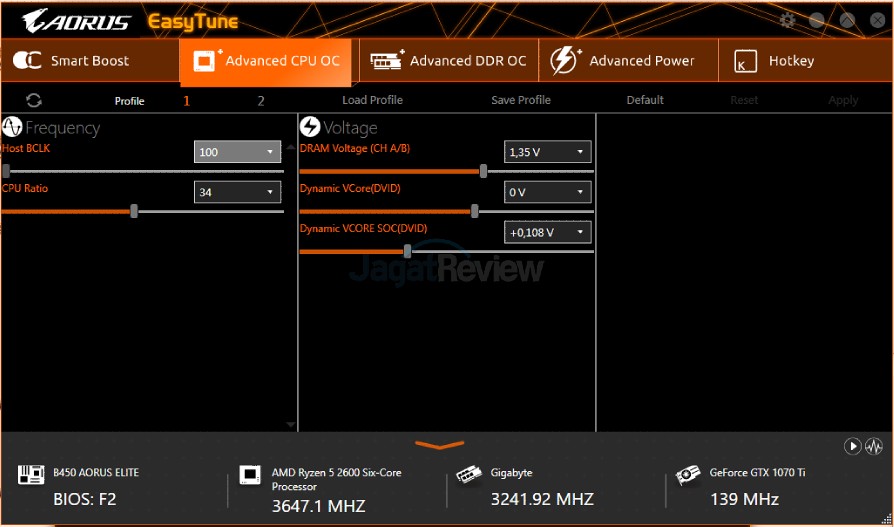Viewport: 894px width, 527px height.
Task: Click the motherboard icon beside B450 AORUS ELITE
Action: [x=31, y=475]
